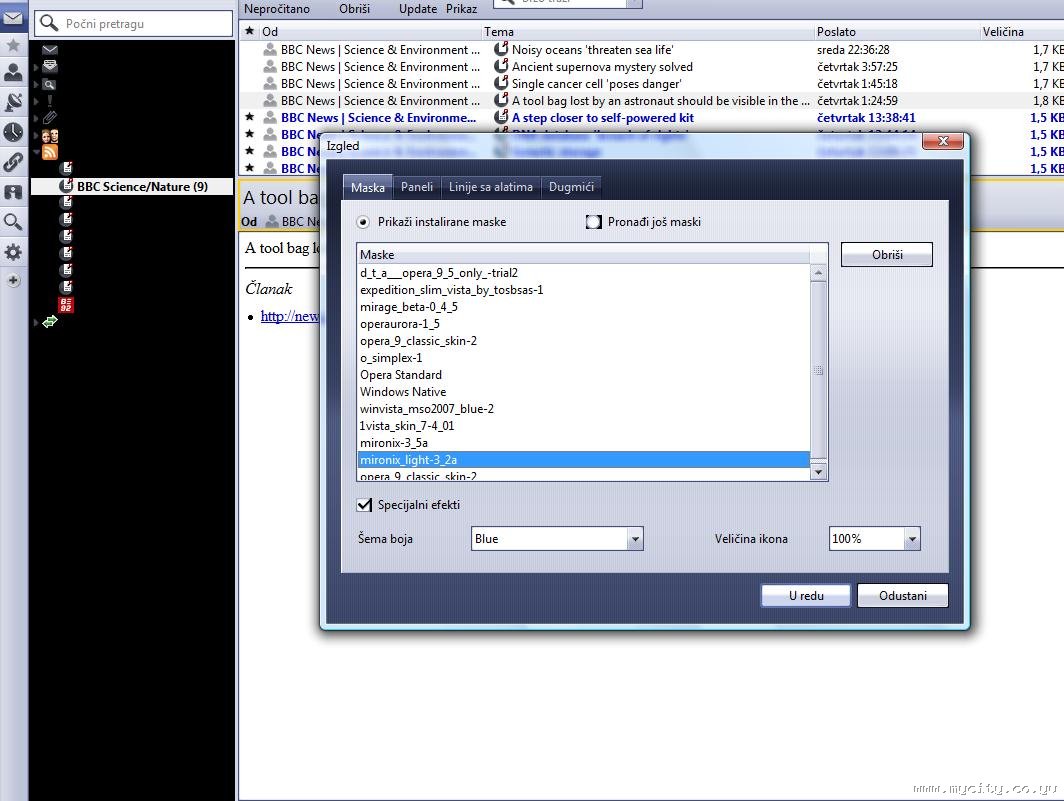
Task: Expand the labels exclamation tree node
Action: 36,101
